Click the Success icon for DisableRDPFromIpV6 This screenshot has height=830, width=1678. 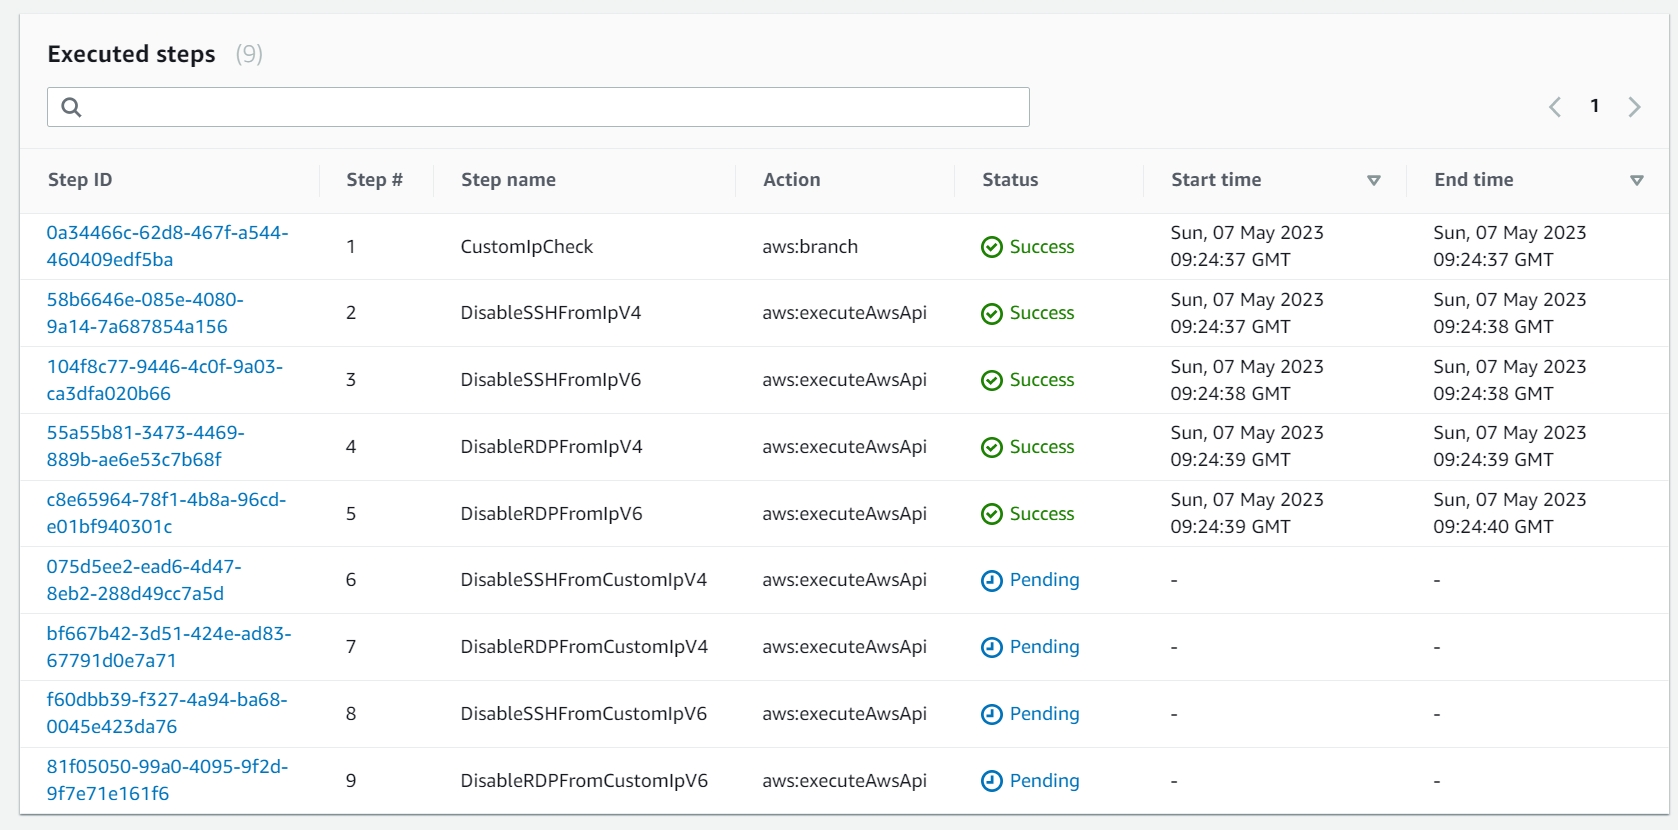[991, 514]
